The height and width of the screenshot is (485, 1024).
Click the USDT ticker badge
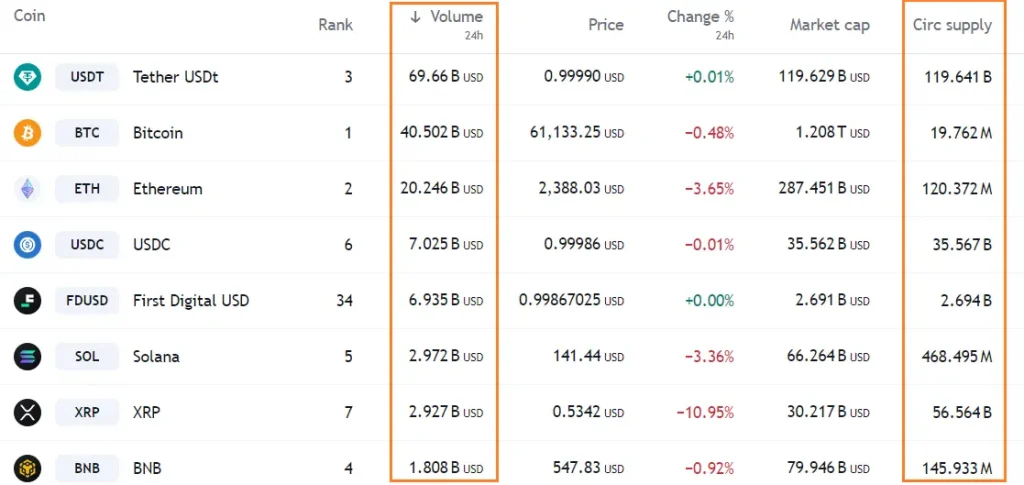coord(87,77)
